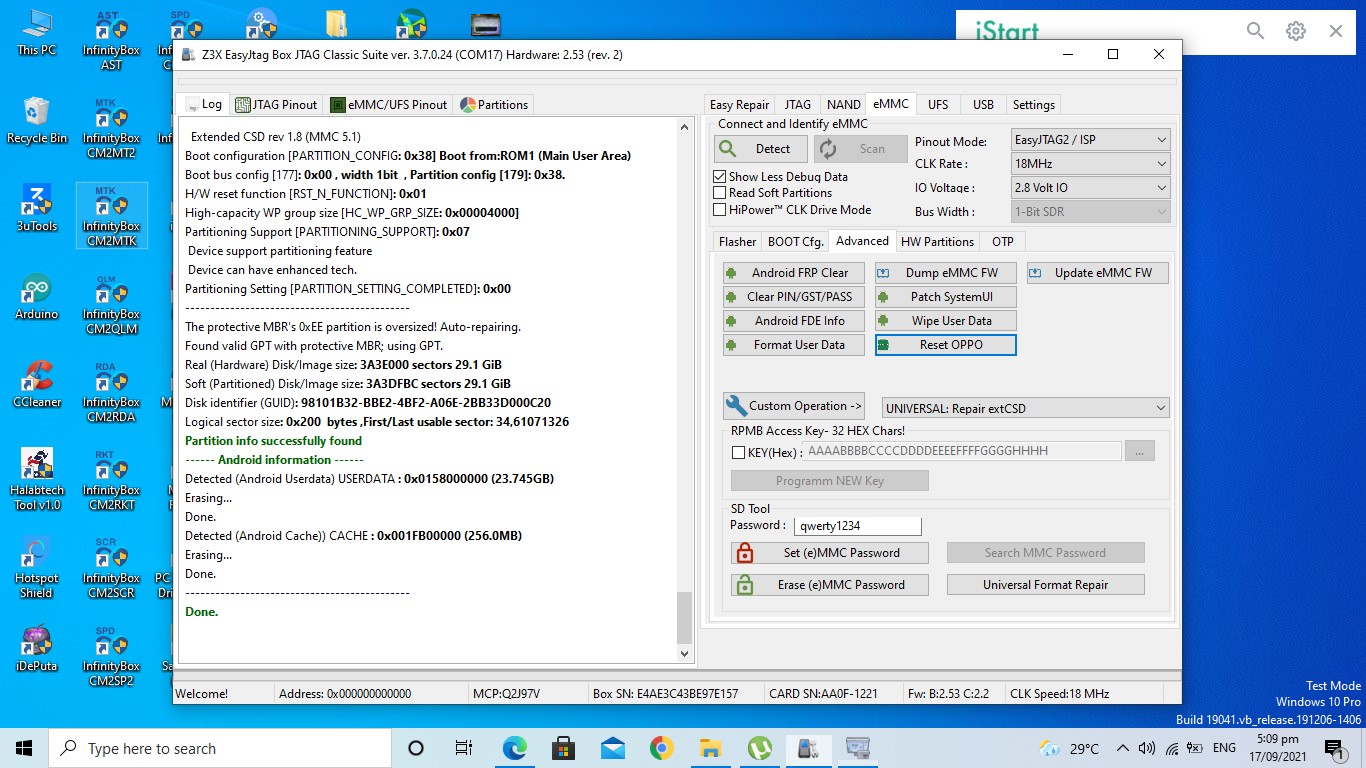Click Erase (e)MMC Password button

[830, 585]
